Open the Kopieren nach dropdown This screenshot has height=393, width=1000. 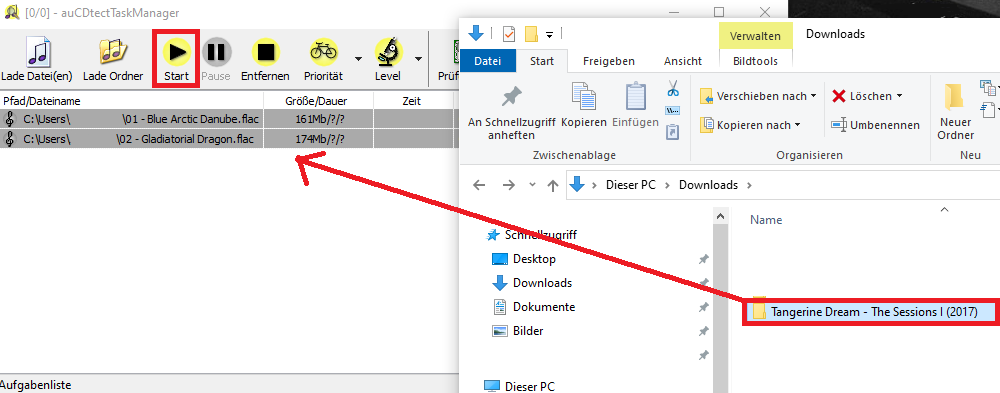click(797, 125)
